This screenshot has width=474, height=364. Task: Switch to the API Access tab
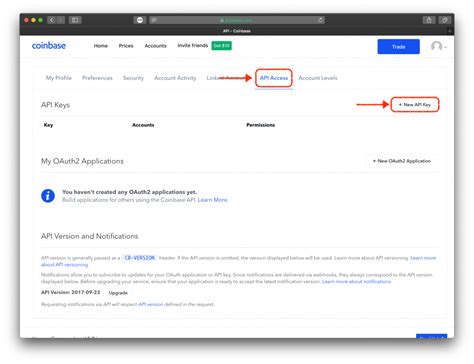coord(274,78)
